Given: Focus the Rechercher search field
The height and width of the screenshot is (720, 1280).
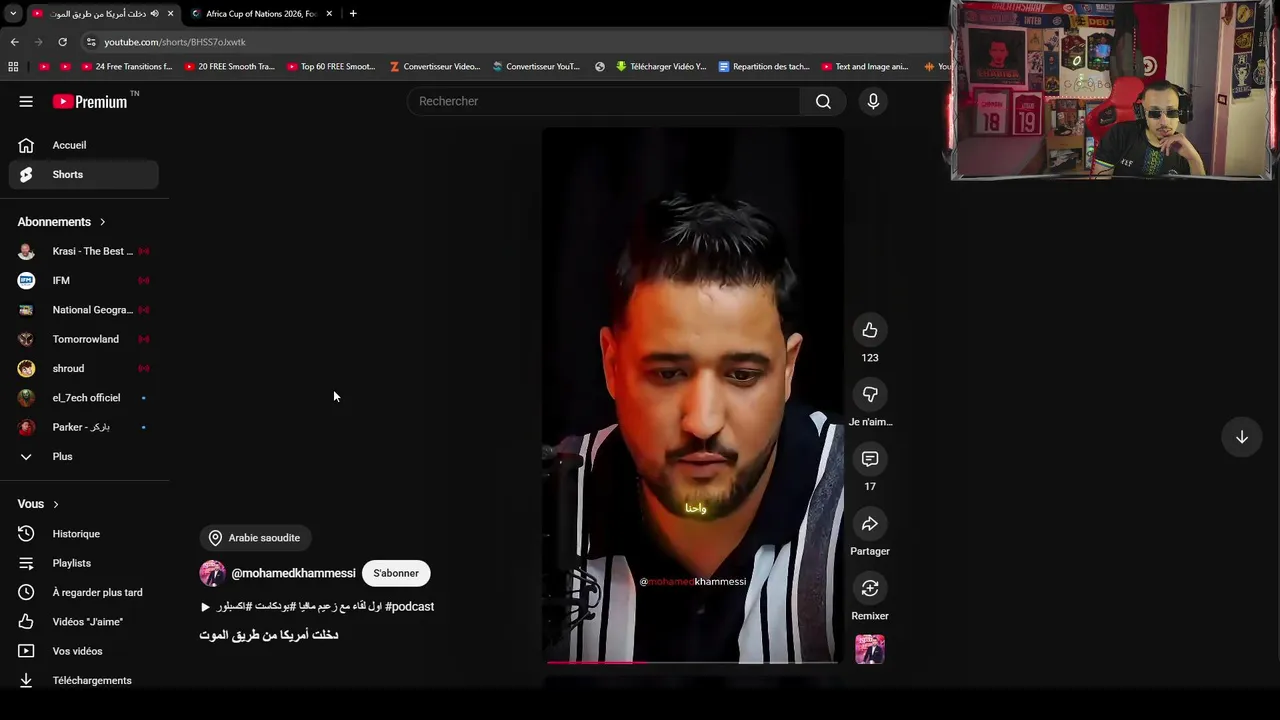Looking at the screenshot, I should coord(603,101).
